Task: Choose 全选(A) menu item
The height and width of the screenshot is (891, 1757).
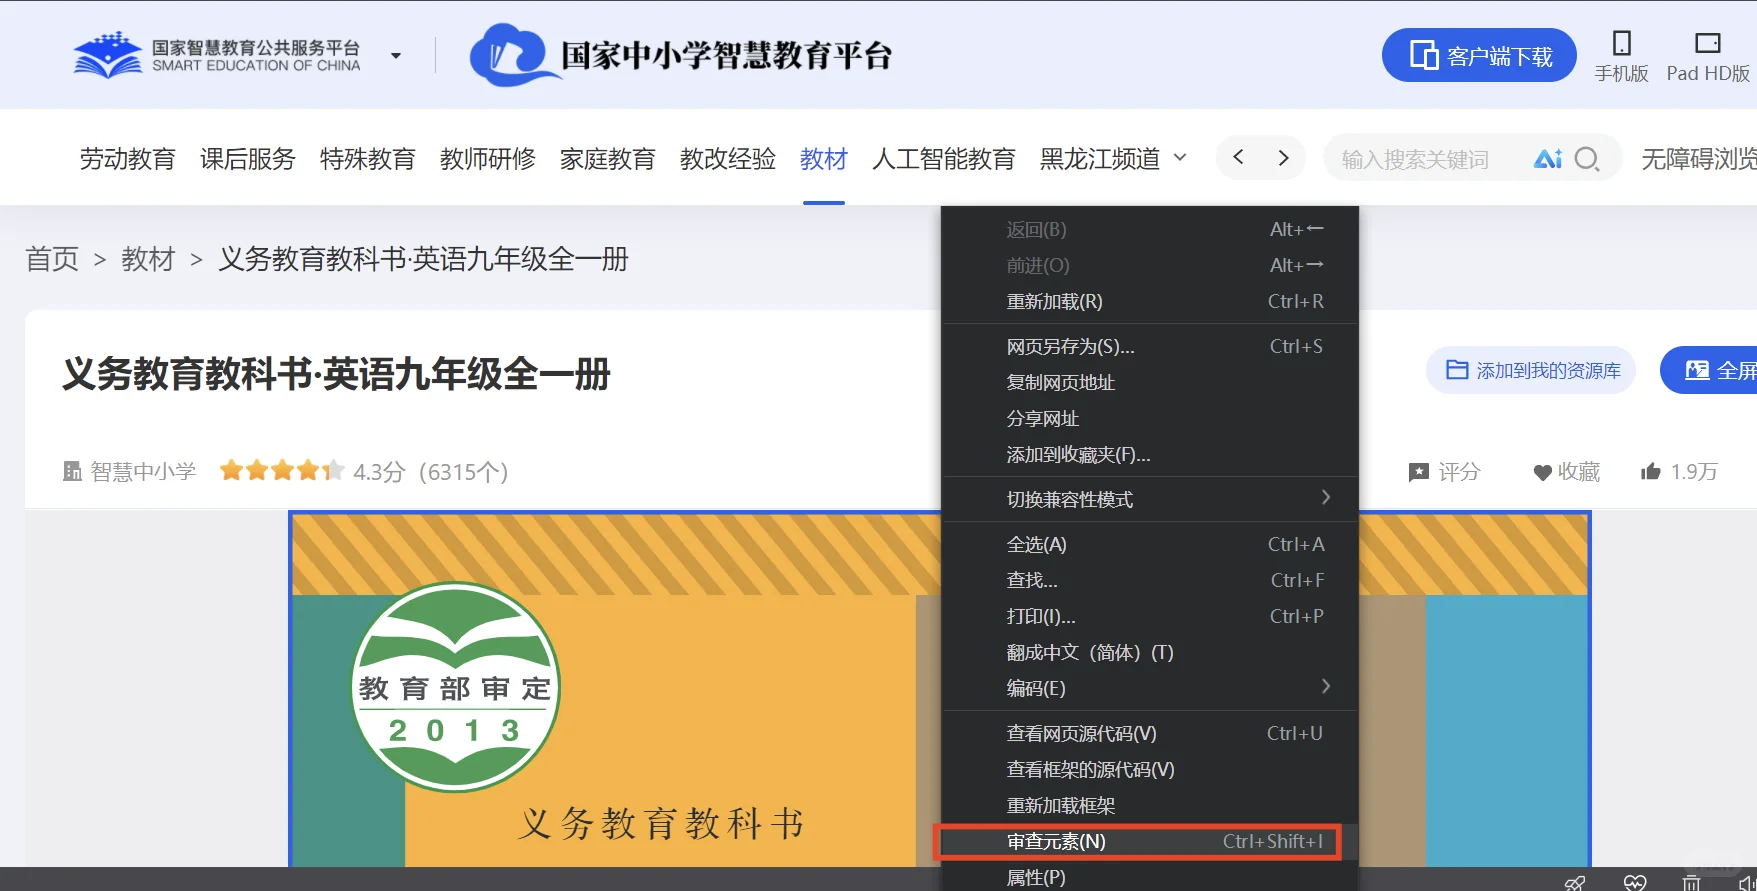Action: click(x=1150, y=544)
